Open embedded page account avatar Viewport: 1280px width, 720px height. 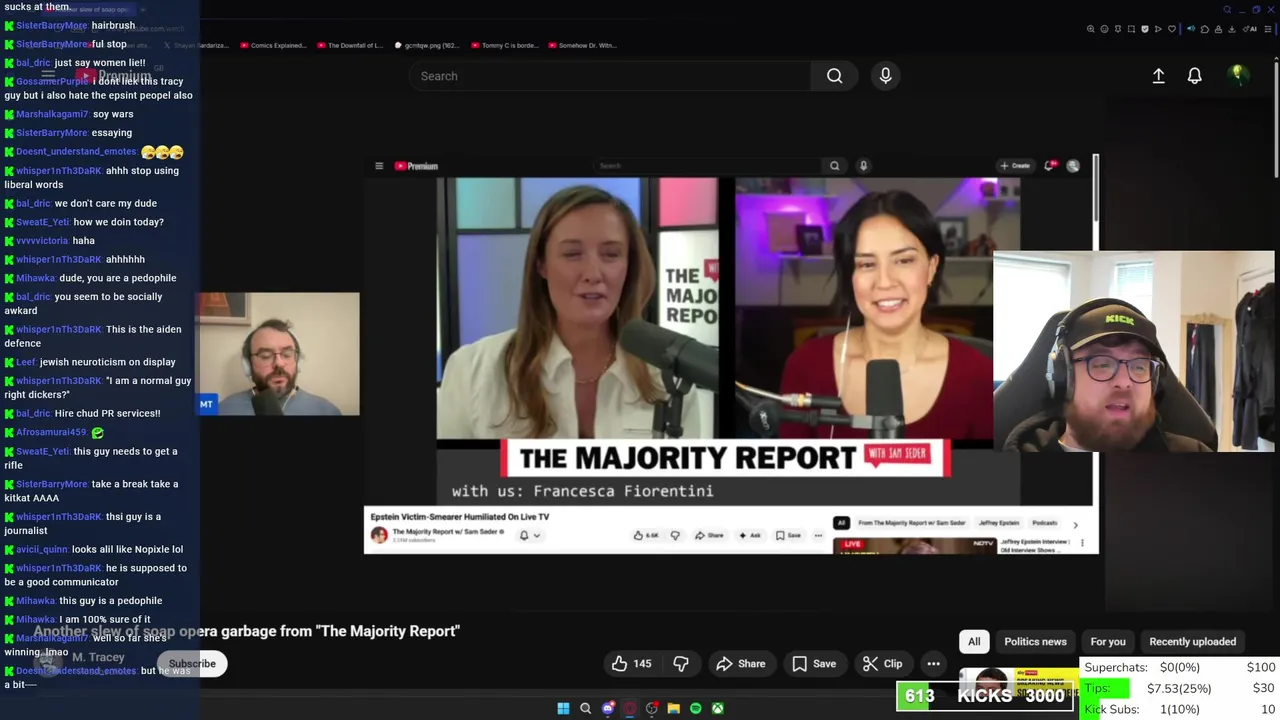1073,166
